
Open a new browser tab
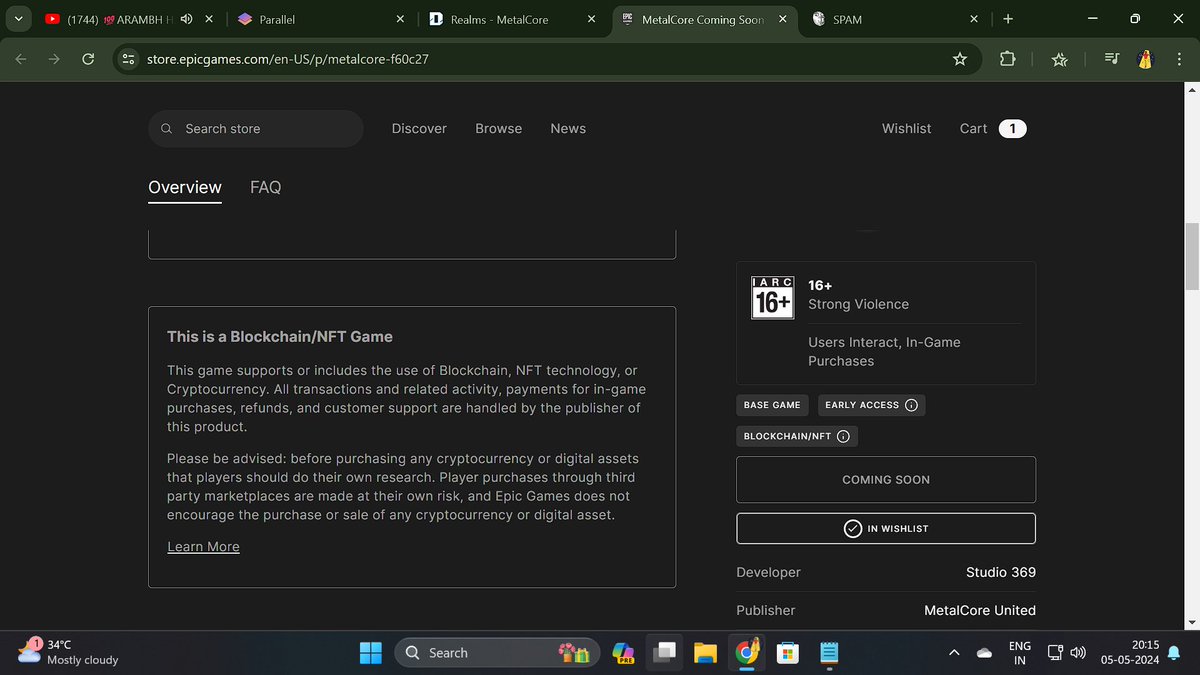[1007, 19]
